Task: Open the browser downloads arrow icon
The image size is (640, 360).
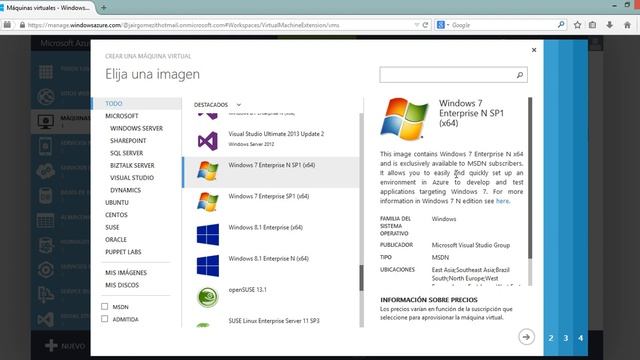Action: coord(609,25)
